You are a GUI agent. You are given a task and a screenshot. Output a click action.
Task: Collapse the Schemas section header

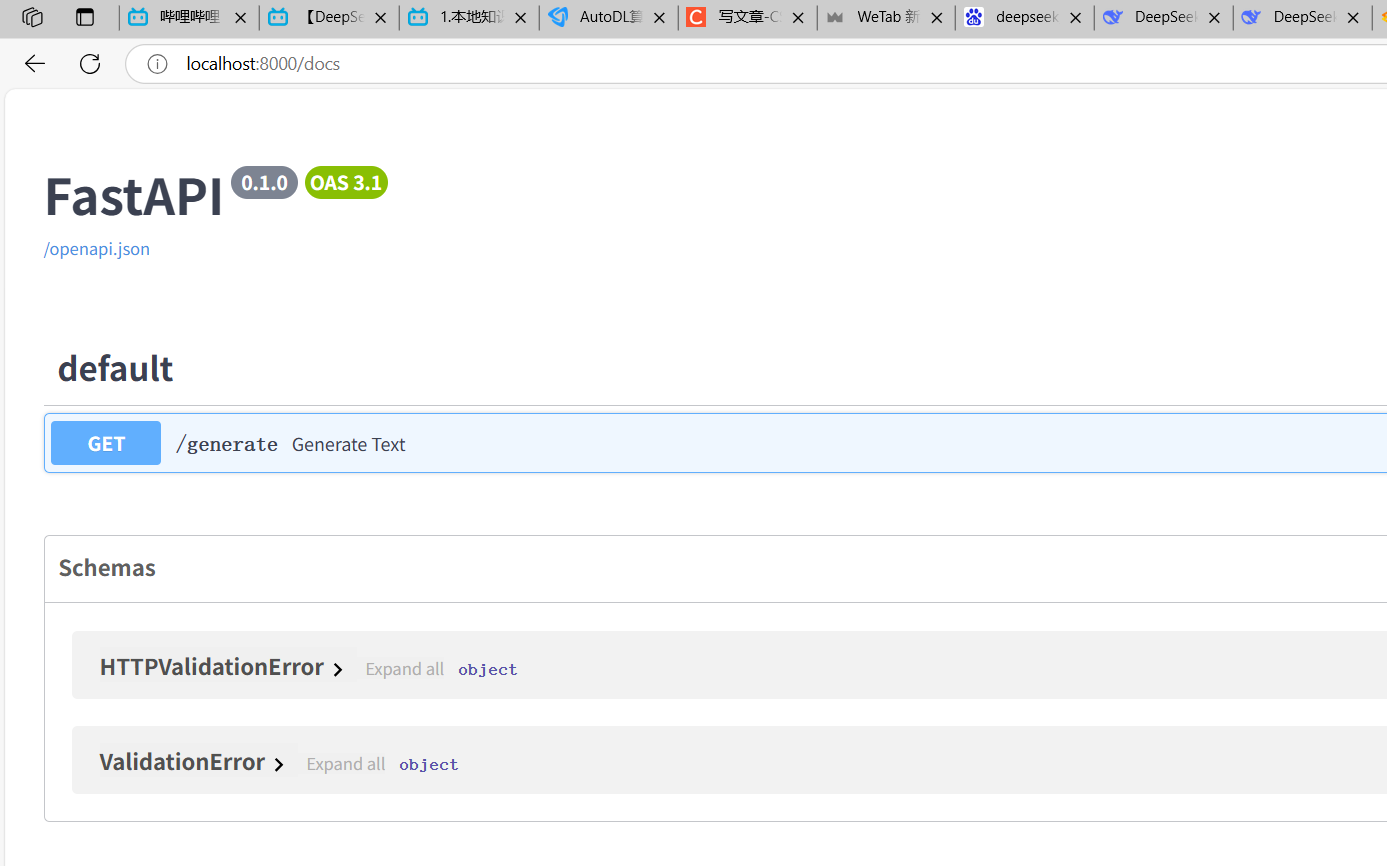click(x=107, y=568)
